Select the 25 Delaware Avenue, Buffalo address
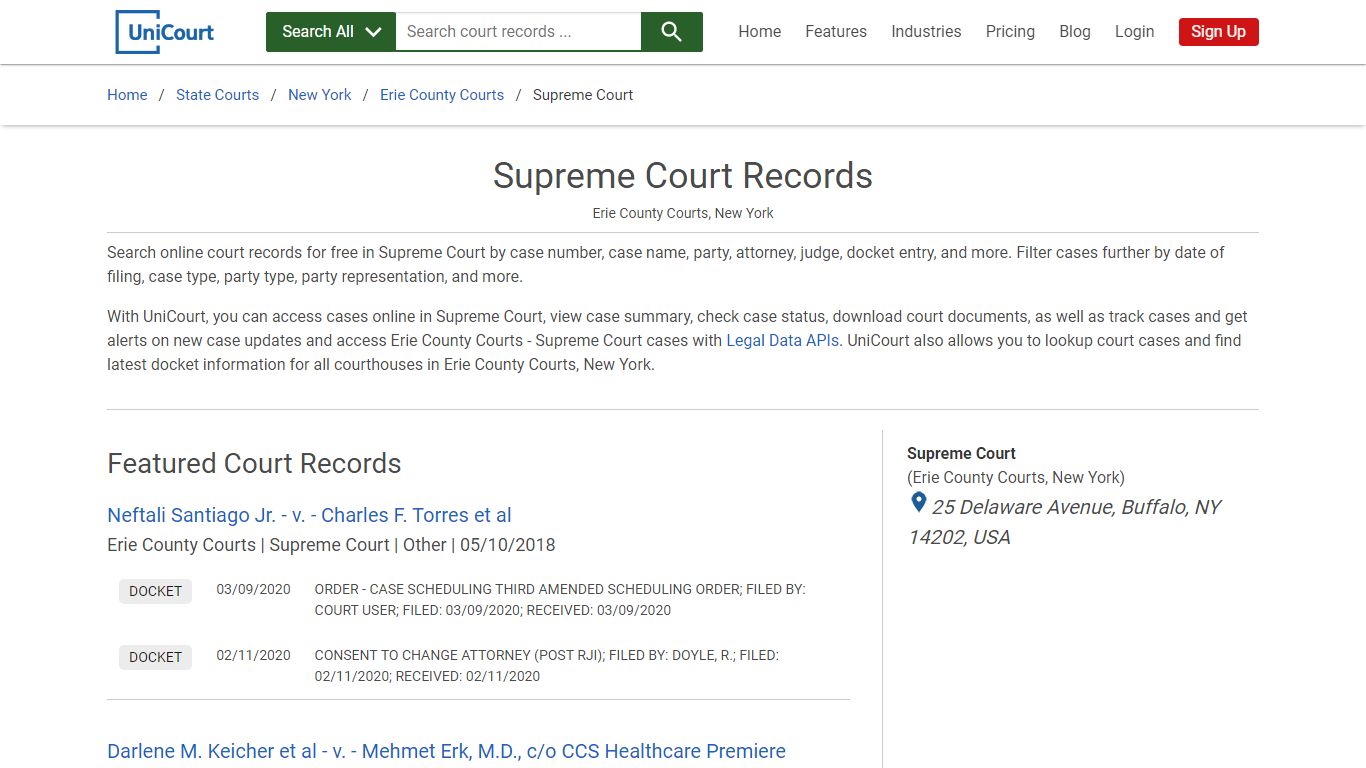The height and width of the screenshot is (768, 1366). coord(1065,522)
